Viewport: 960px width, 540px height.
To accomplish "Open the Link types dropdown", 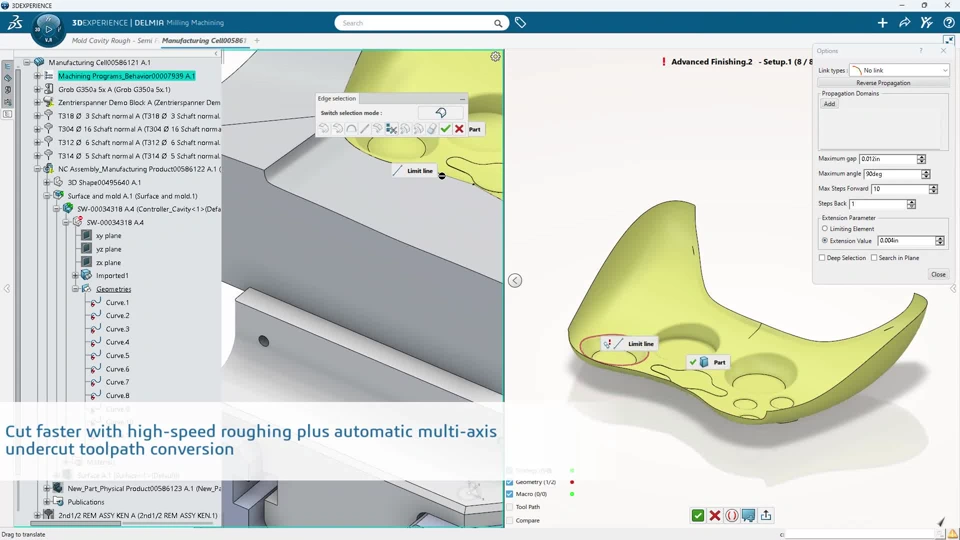I will pyautogui.click(x=899, y=70).
